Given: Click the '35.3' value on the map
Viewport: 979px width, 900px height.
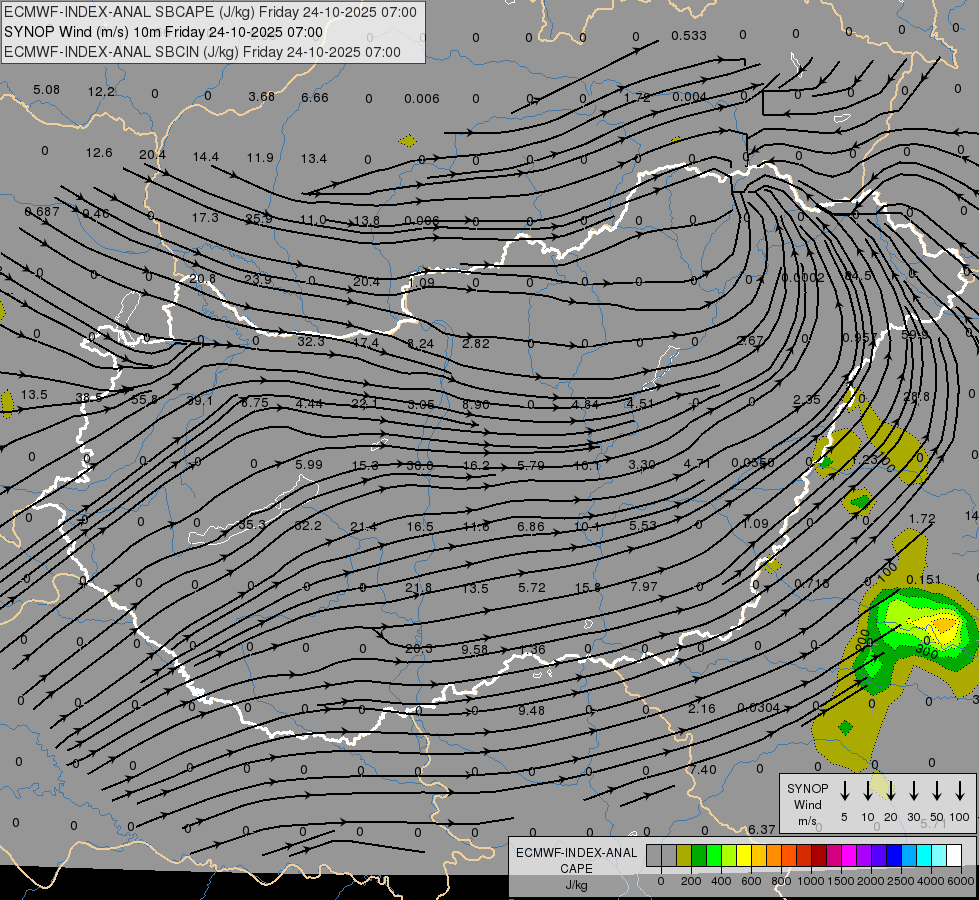Looking at the screenshot, I should pos(252,524).
